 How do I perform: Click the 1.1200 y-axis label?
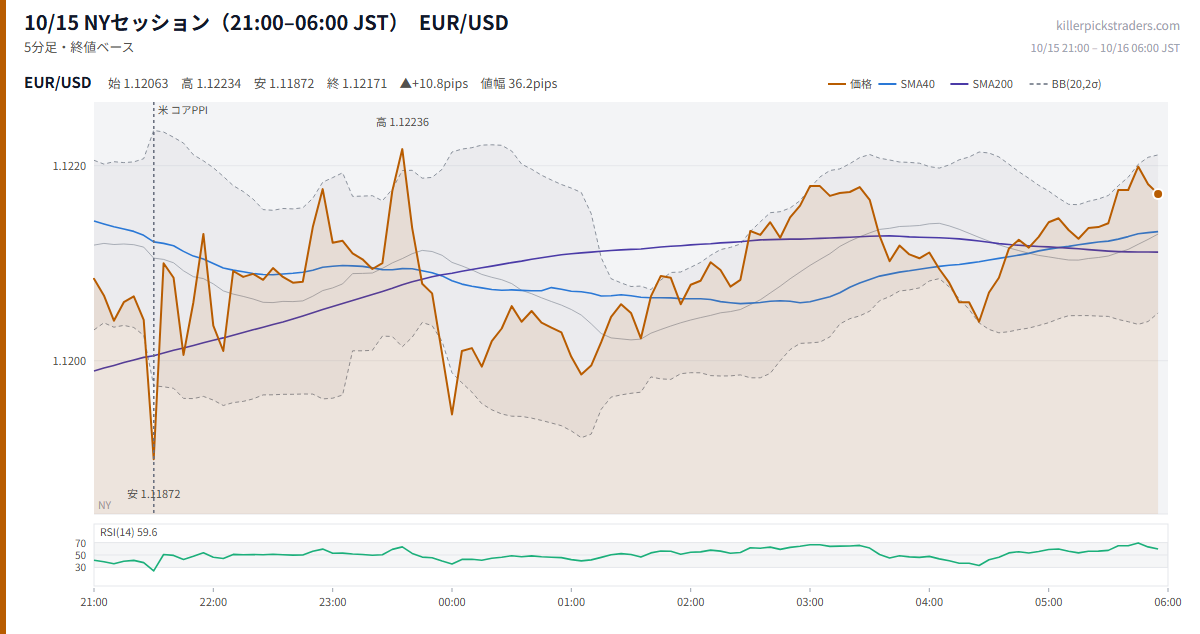69,361
